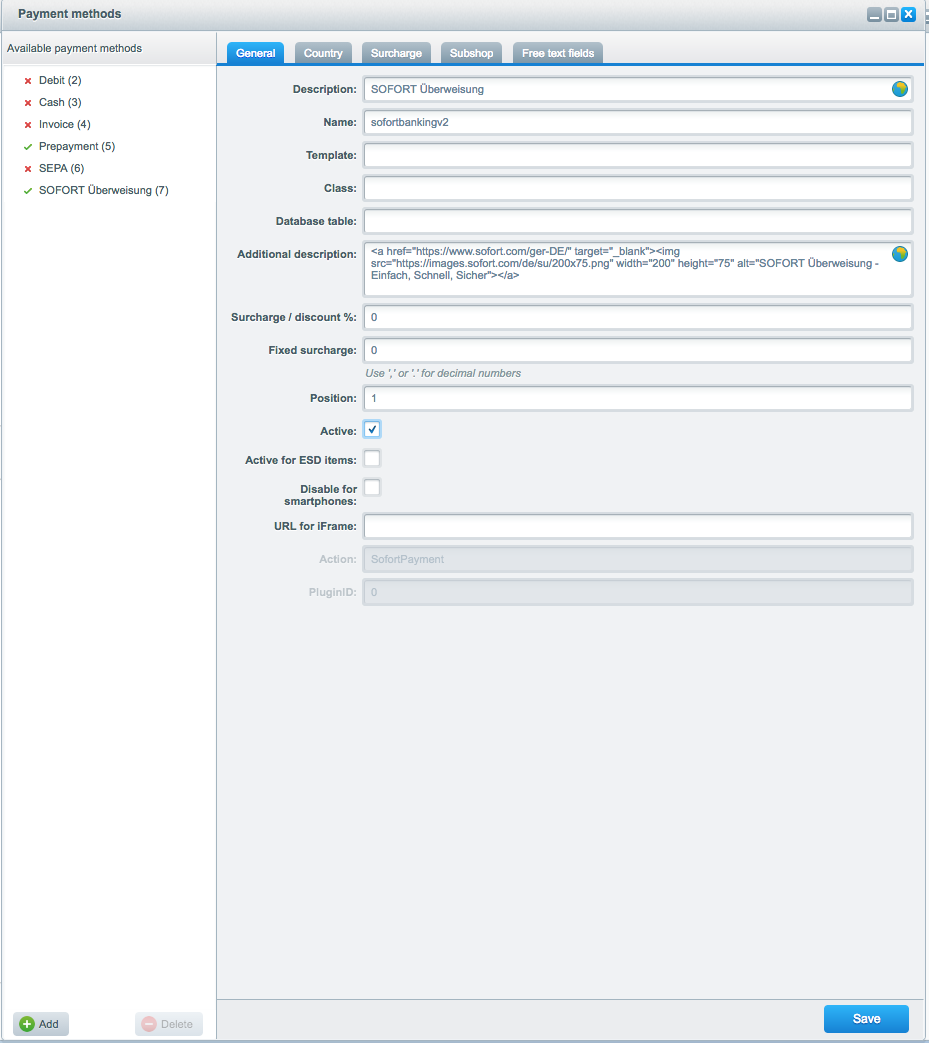
Task: Select SOFORT Überweisung in the payment list
Action: [103, 190]
